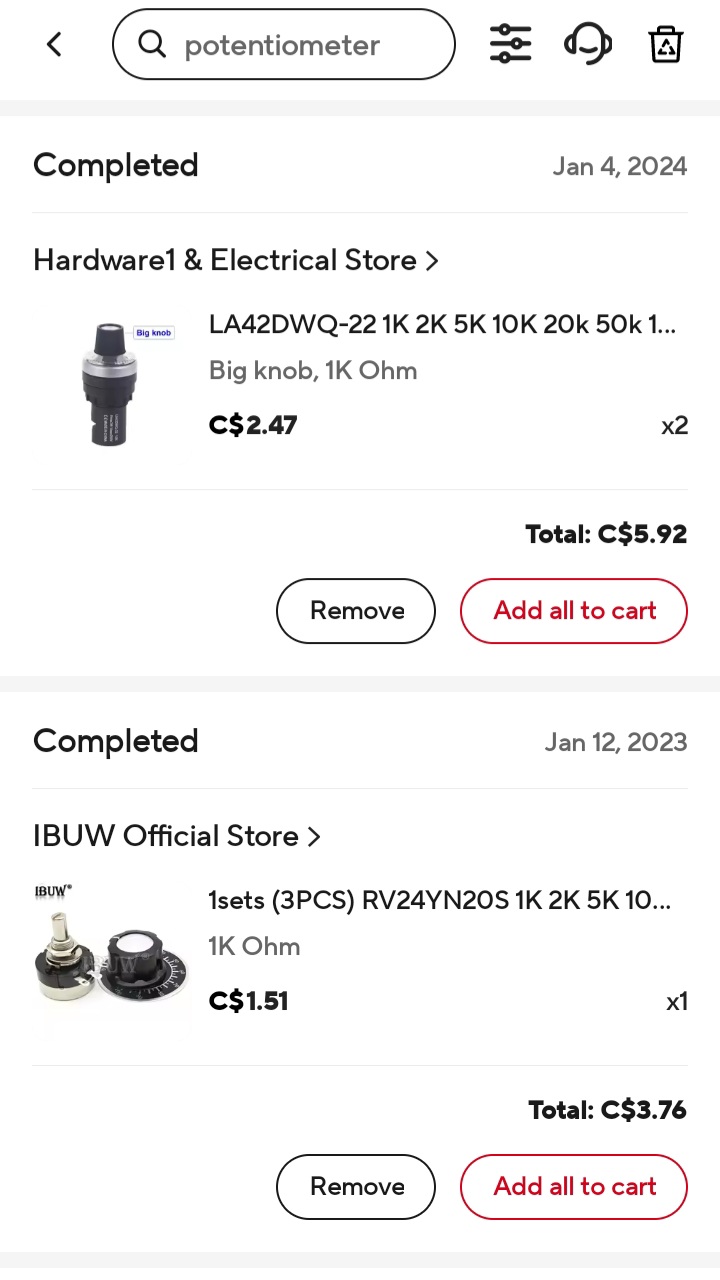Open Hardware1 & Electrical Store page

[225, 260]
